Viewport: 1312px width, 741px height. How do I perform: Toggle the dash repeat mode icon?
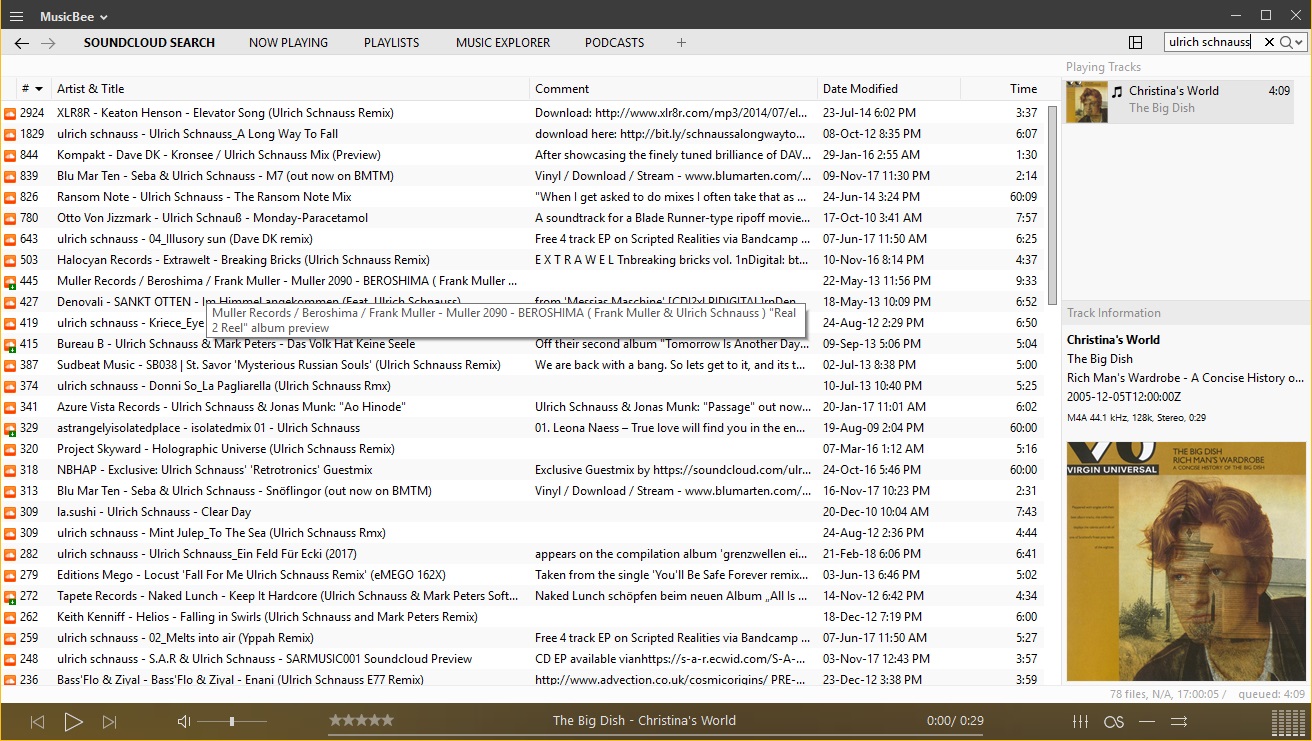pos(1147,721)
